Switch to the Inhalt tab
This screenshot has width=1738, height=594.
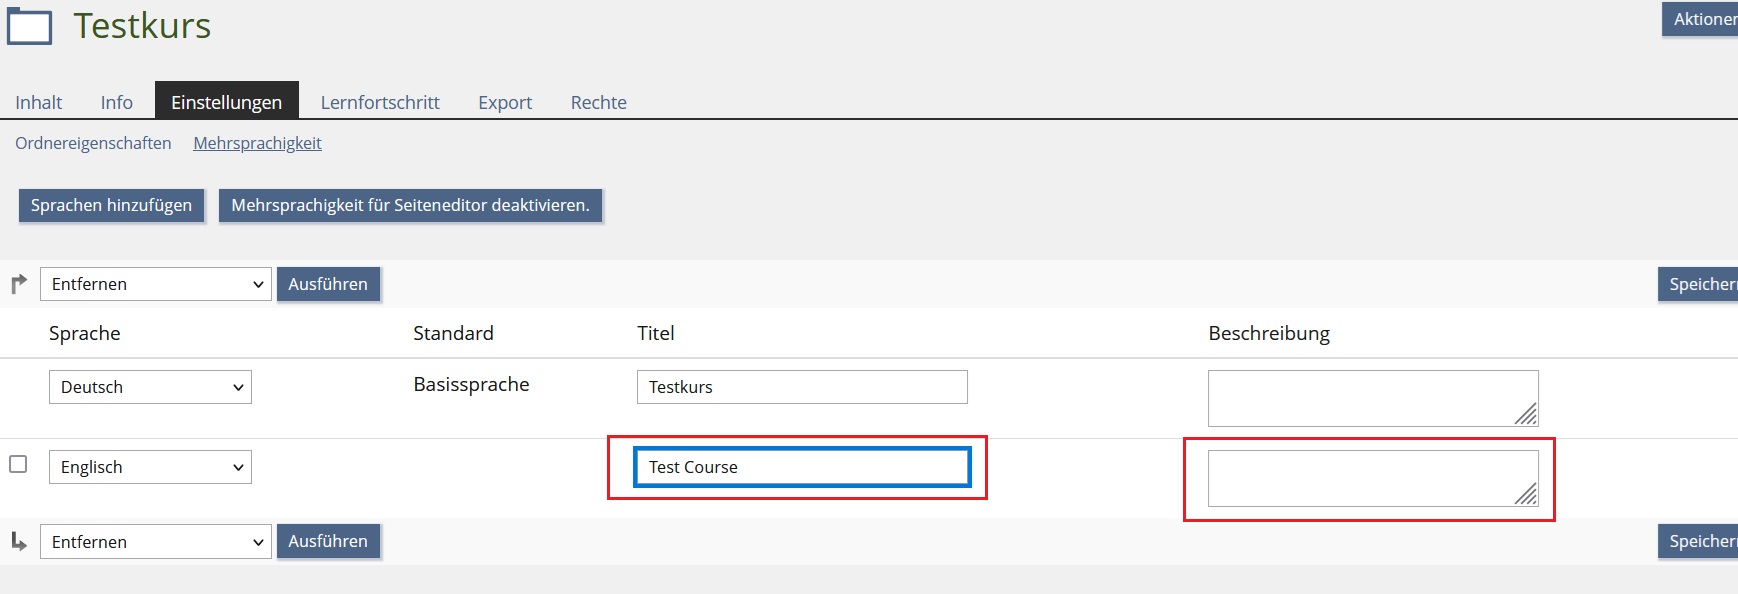click(x=39, y=102)
